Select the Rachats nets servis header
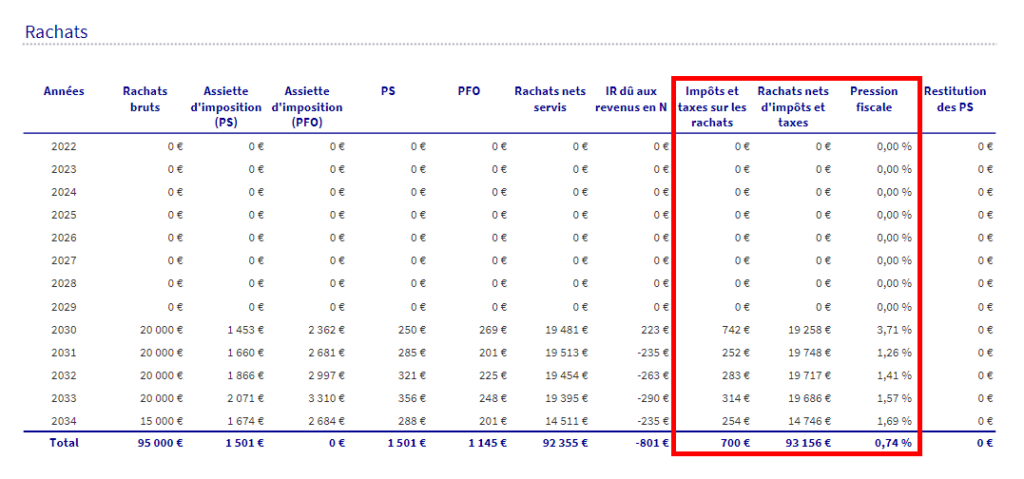The width and height of the screenshot is (1024, 479). point(550,99)
